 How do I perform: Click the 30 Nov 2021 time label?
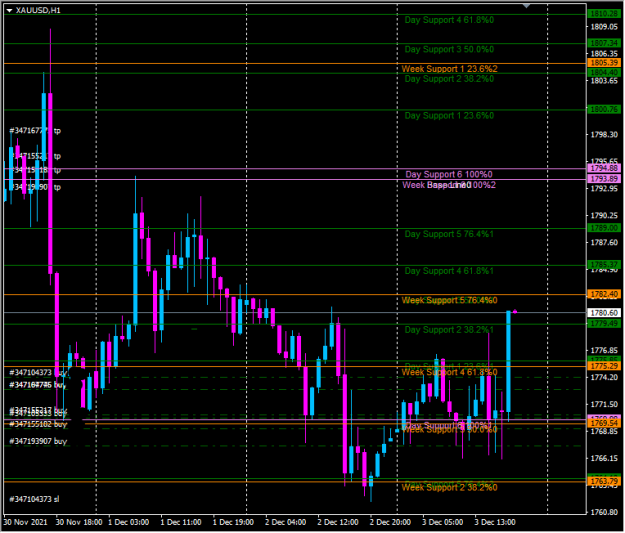coord(26,522)
